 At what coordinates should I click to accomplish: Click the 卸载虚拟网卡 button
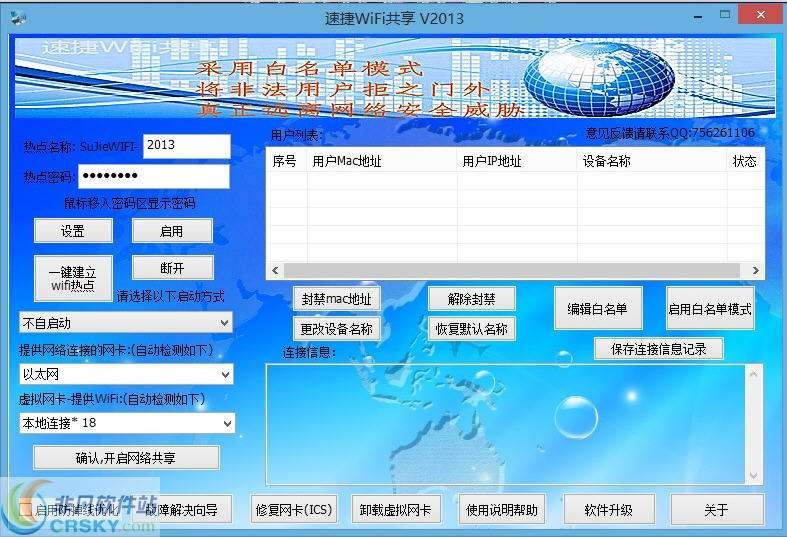(x=396, y=510)
